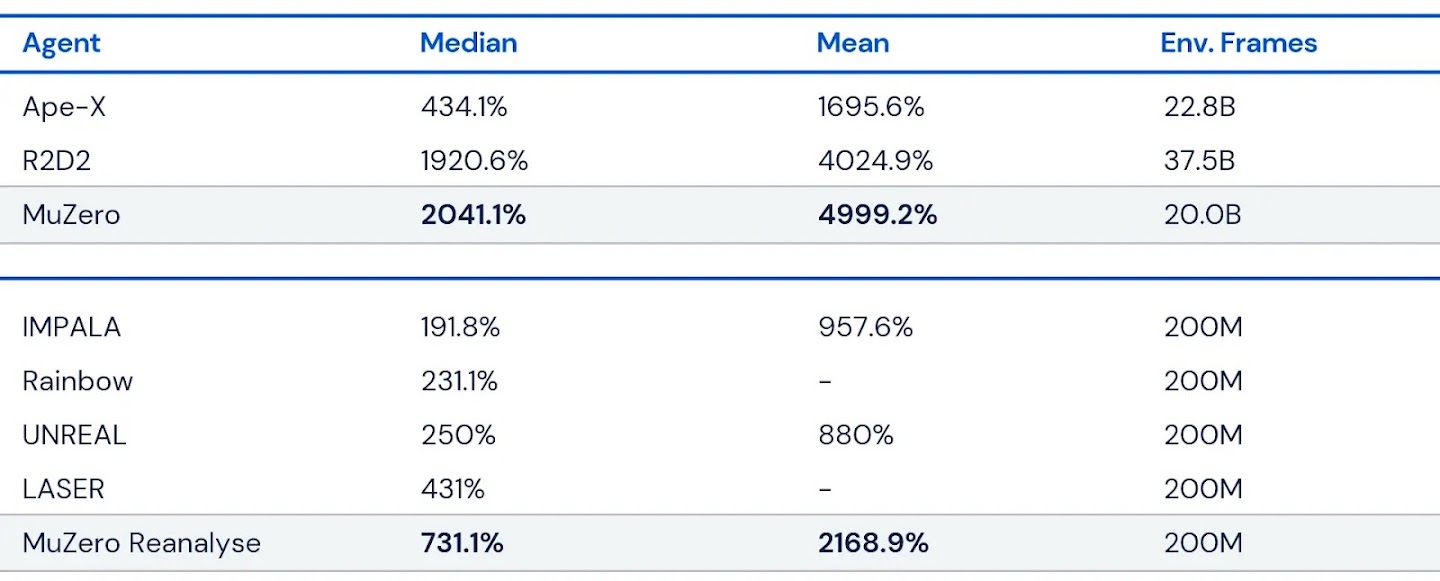Click the LASER agent name

[63, 489]
